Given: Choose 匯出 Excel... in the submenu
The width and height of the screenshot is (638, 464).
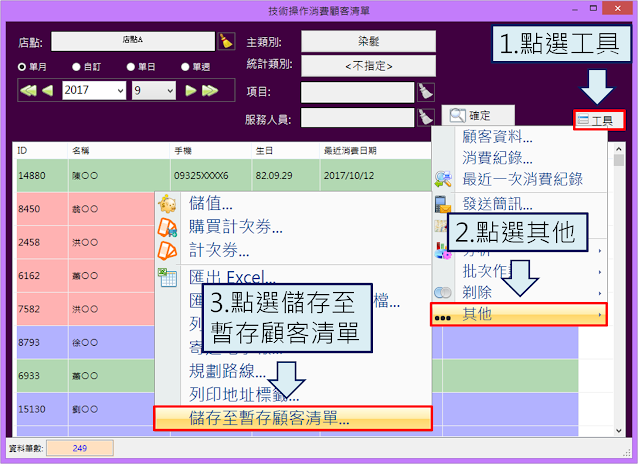Looking at the screenshot, I should [232, 277].
